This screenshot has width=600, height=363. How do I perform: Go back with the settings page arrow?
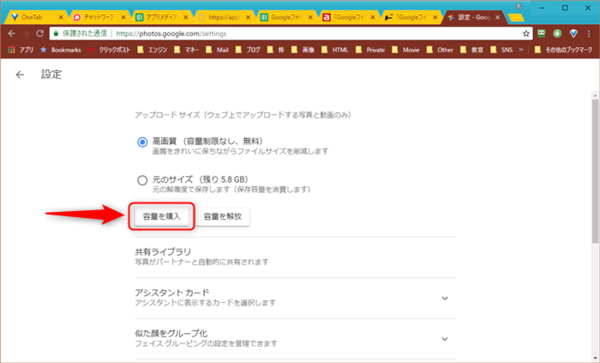20,75
